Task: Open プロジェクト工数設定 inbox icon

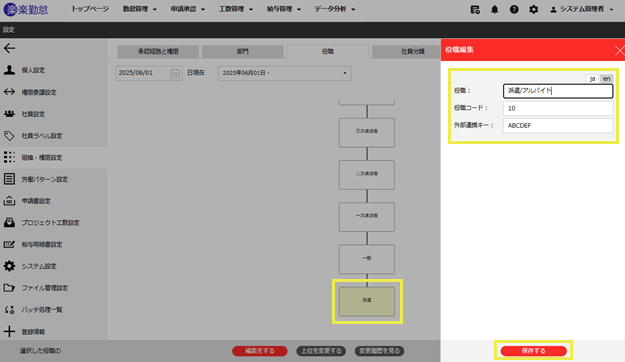Action: pyautogui.click(x=9, y=222)
